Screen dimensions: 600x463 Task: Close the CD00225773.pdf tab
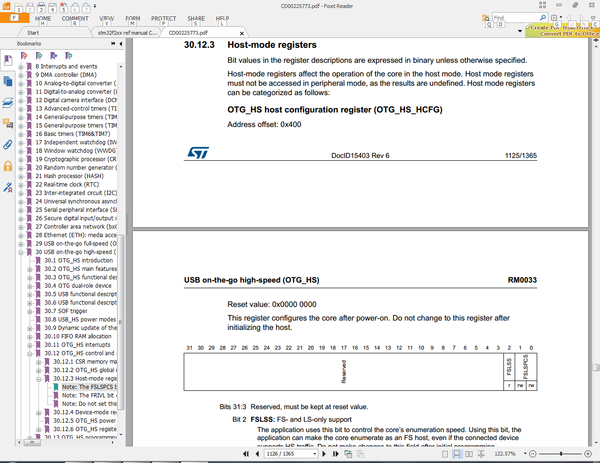(241, 33)
